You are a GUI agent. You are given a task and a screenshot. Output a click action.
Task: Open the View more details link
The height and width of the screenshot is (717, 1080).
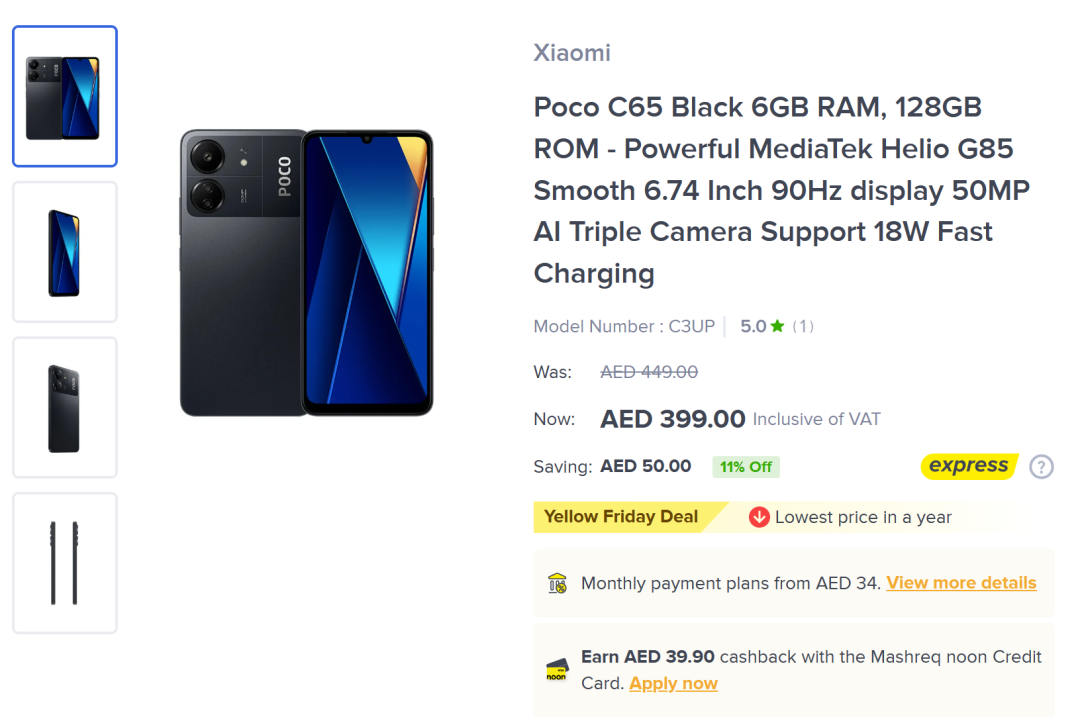(961, 583)
